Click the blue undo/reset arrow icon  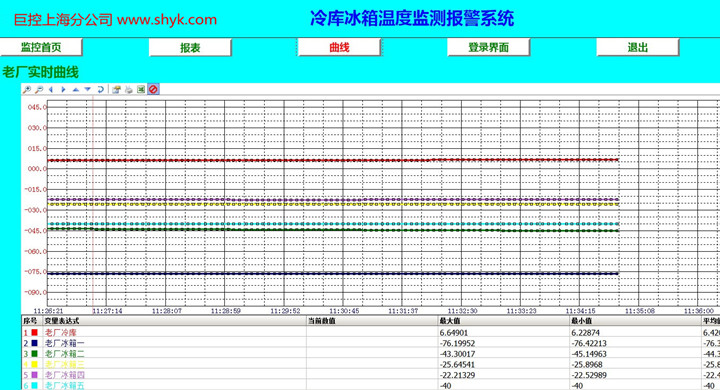tap(100, 90)
